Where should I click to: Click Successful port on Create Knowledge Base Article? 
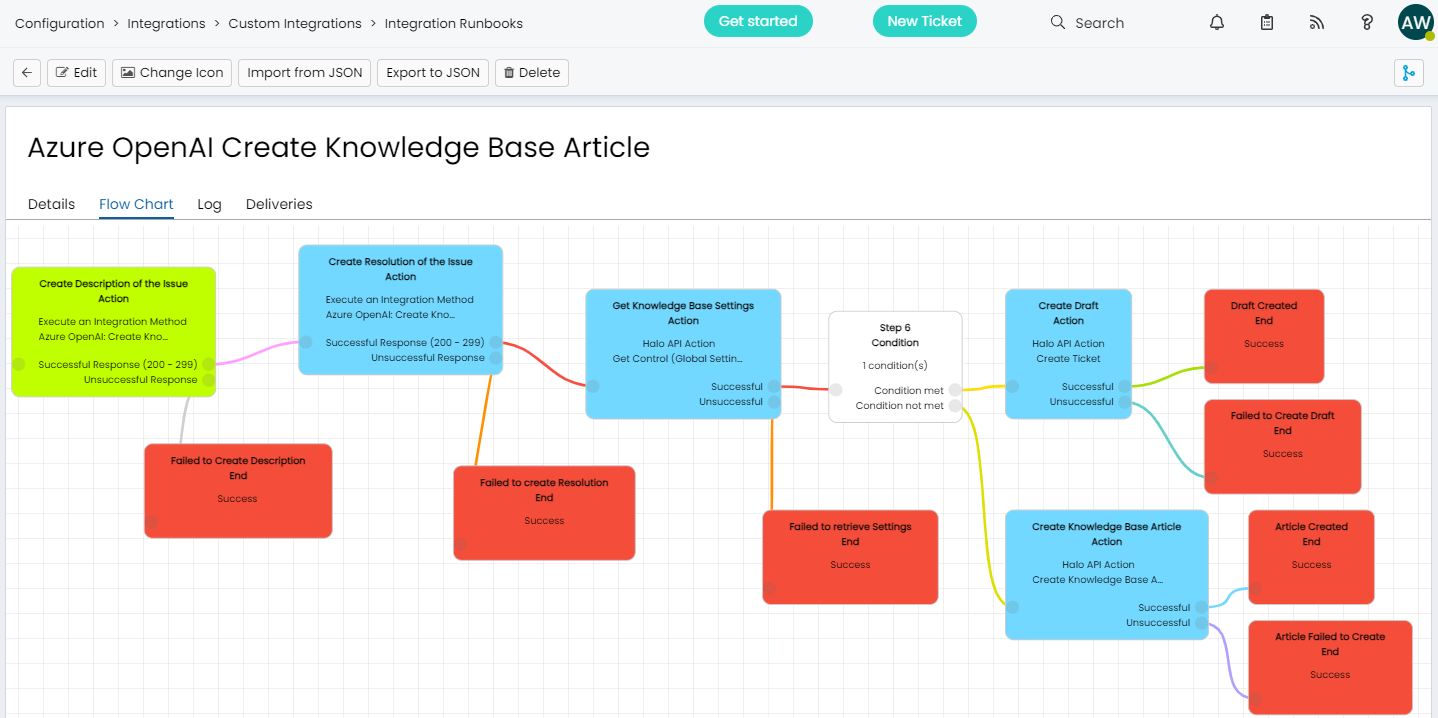pos(1201,607)
